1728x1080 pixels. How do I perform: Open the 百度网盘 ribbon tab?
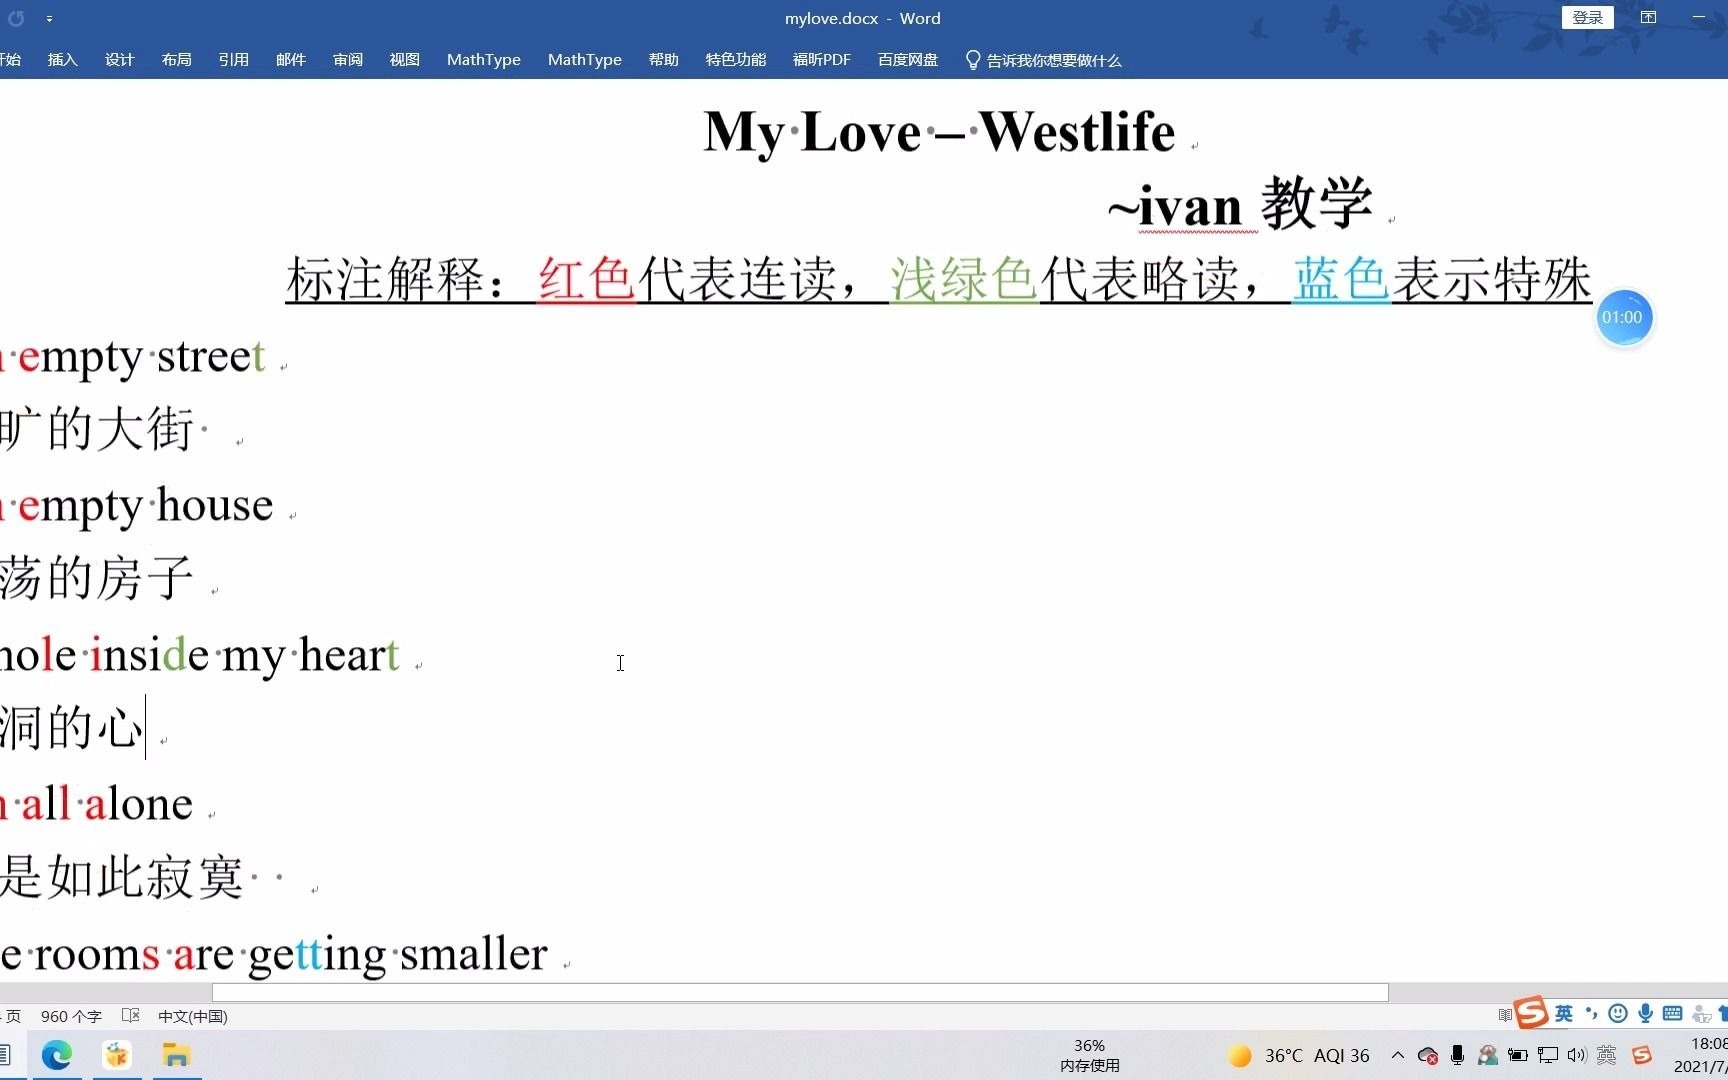907,60
